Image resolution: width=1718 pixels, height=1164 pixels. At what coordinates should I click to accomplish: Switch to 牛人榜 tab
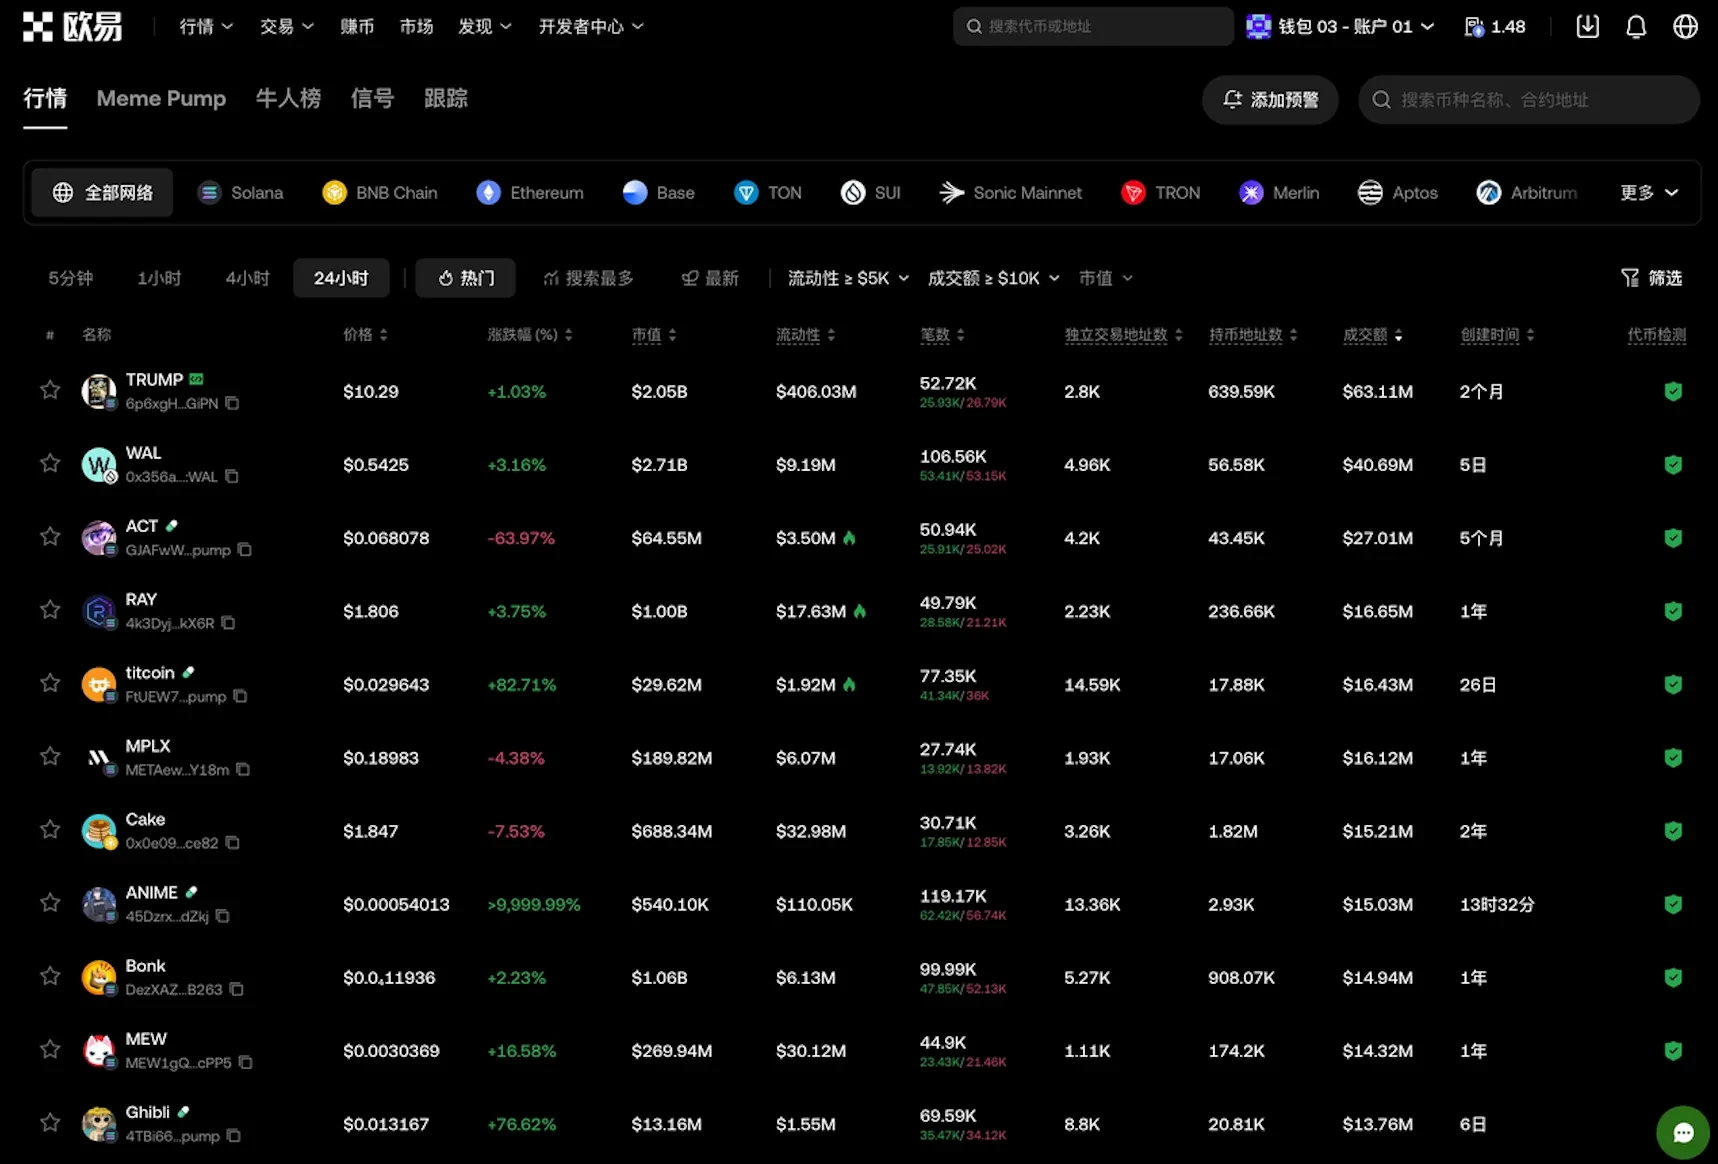(x=288, y=99)
